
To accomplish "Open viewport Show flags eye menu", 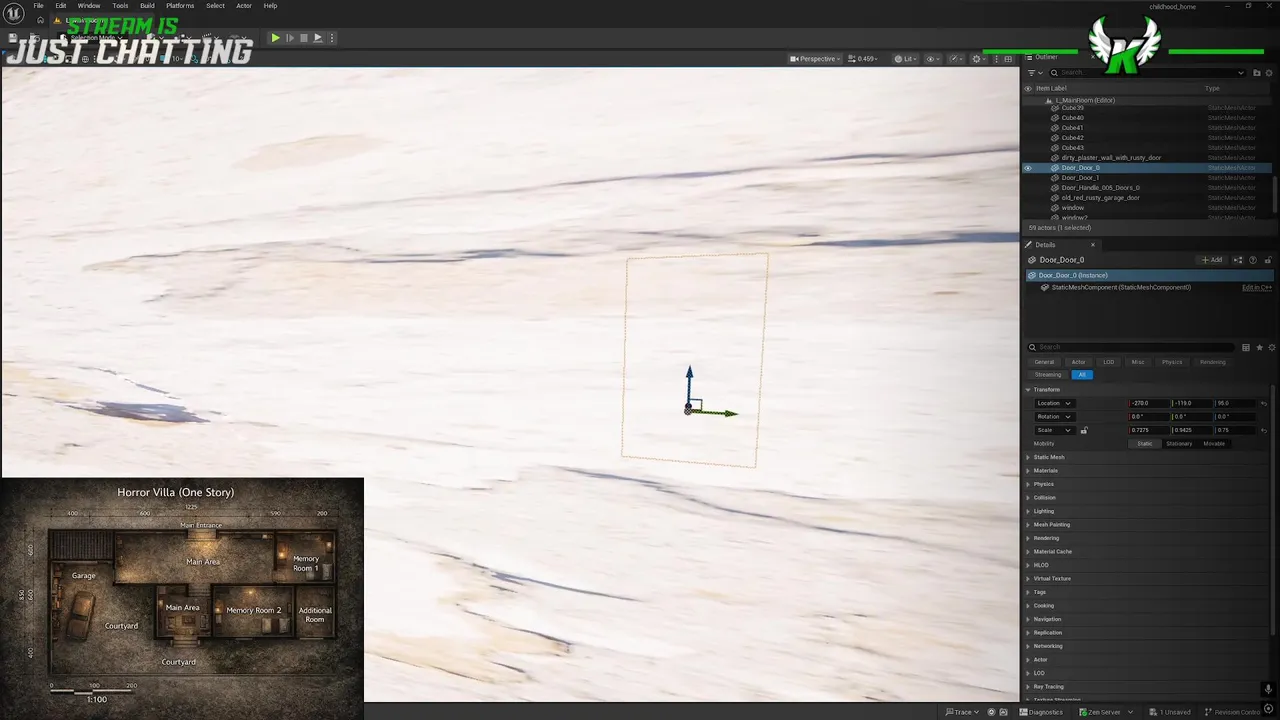I will click(932, 59).
